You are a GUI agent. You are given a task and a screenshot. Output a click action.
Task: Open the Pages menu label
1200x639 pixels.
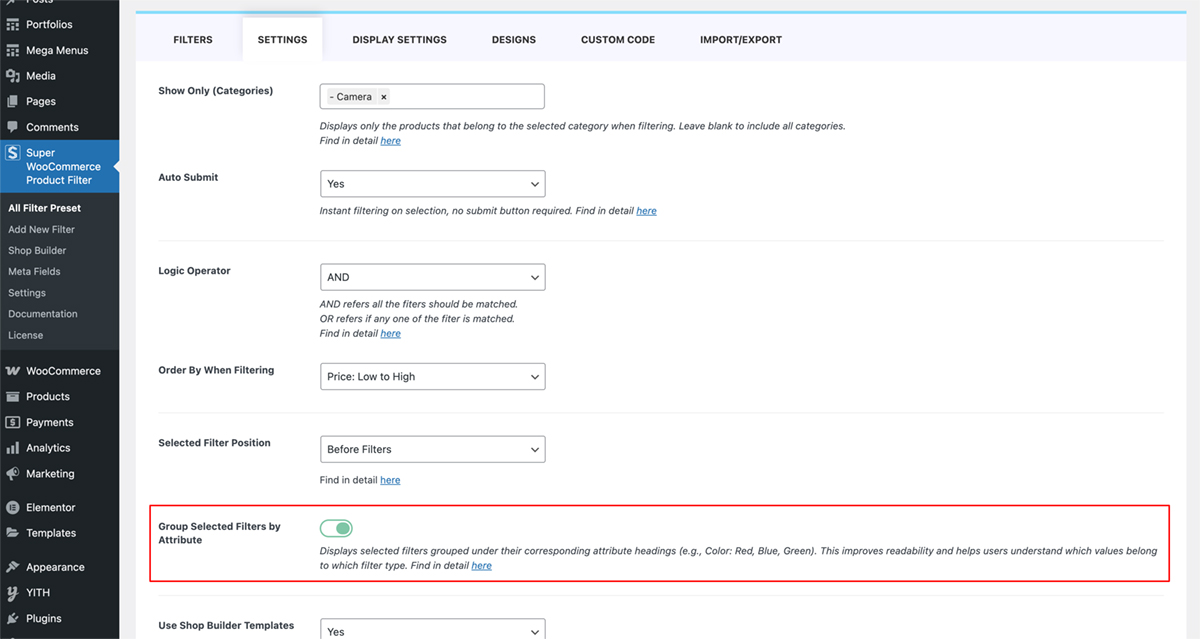point(41,102)
